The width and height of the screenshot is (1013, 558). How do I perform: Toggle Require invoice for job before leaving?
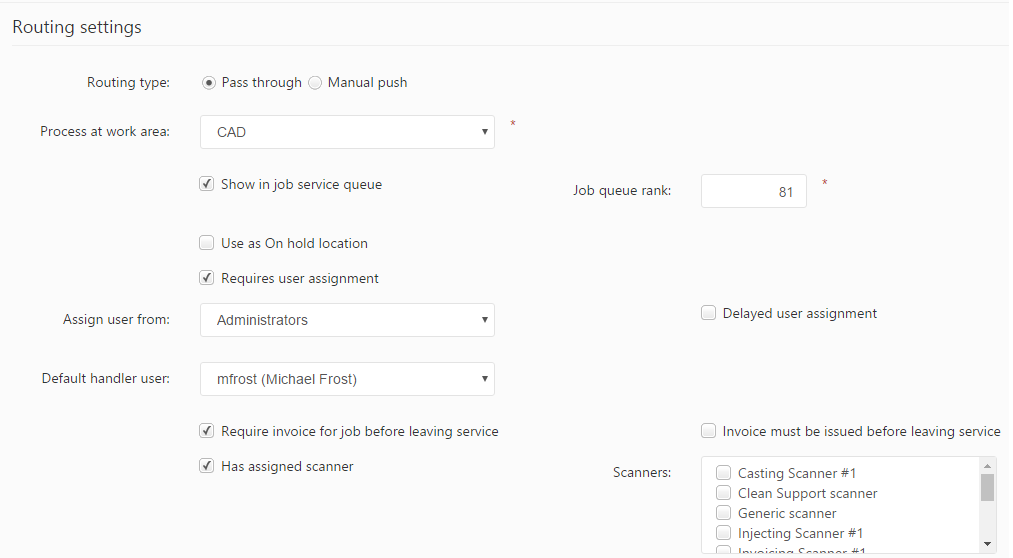(207, 432)
